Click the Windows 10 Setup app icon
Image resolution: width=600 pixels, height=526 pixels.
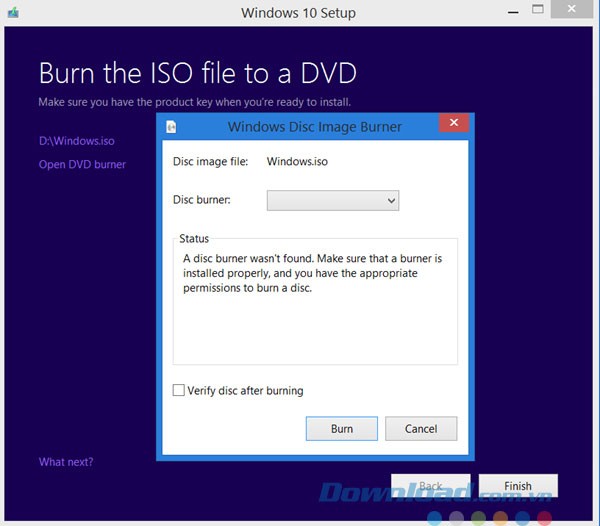[13, 13]
